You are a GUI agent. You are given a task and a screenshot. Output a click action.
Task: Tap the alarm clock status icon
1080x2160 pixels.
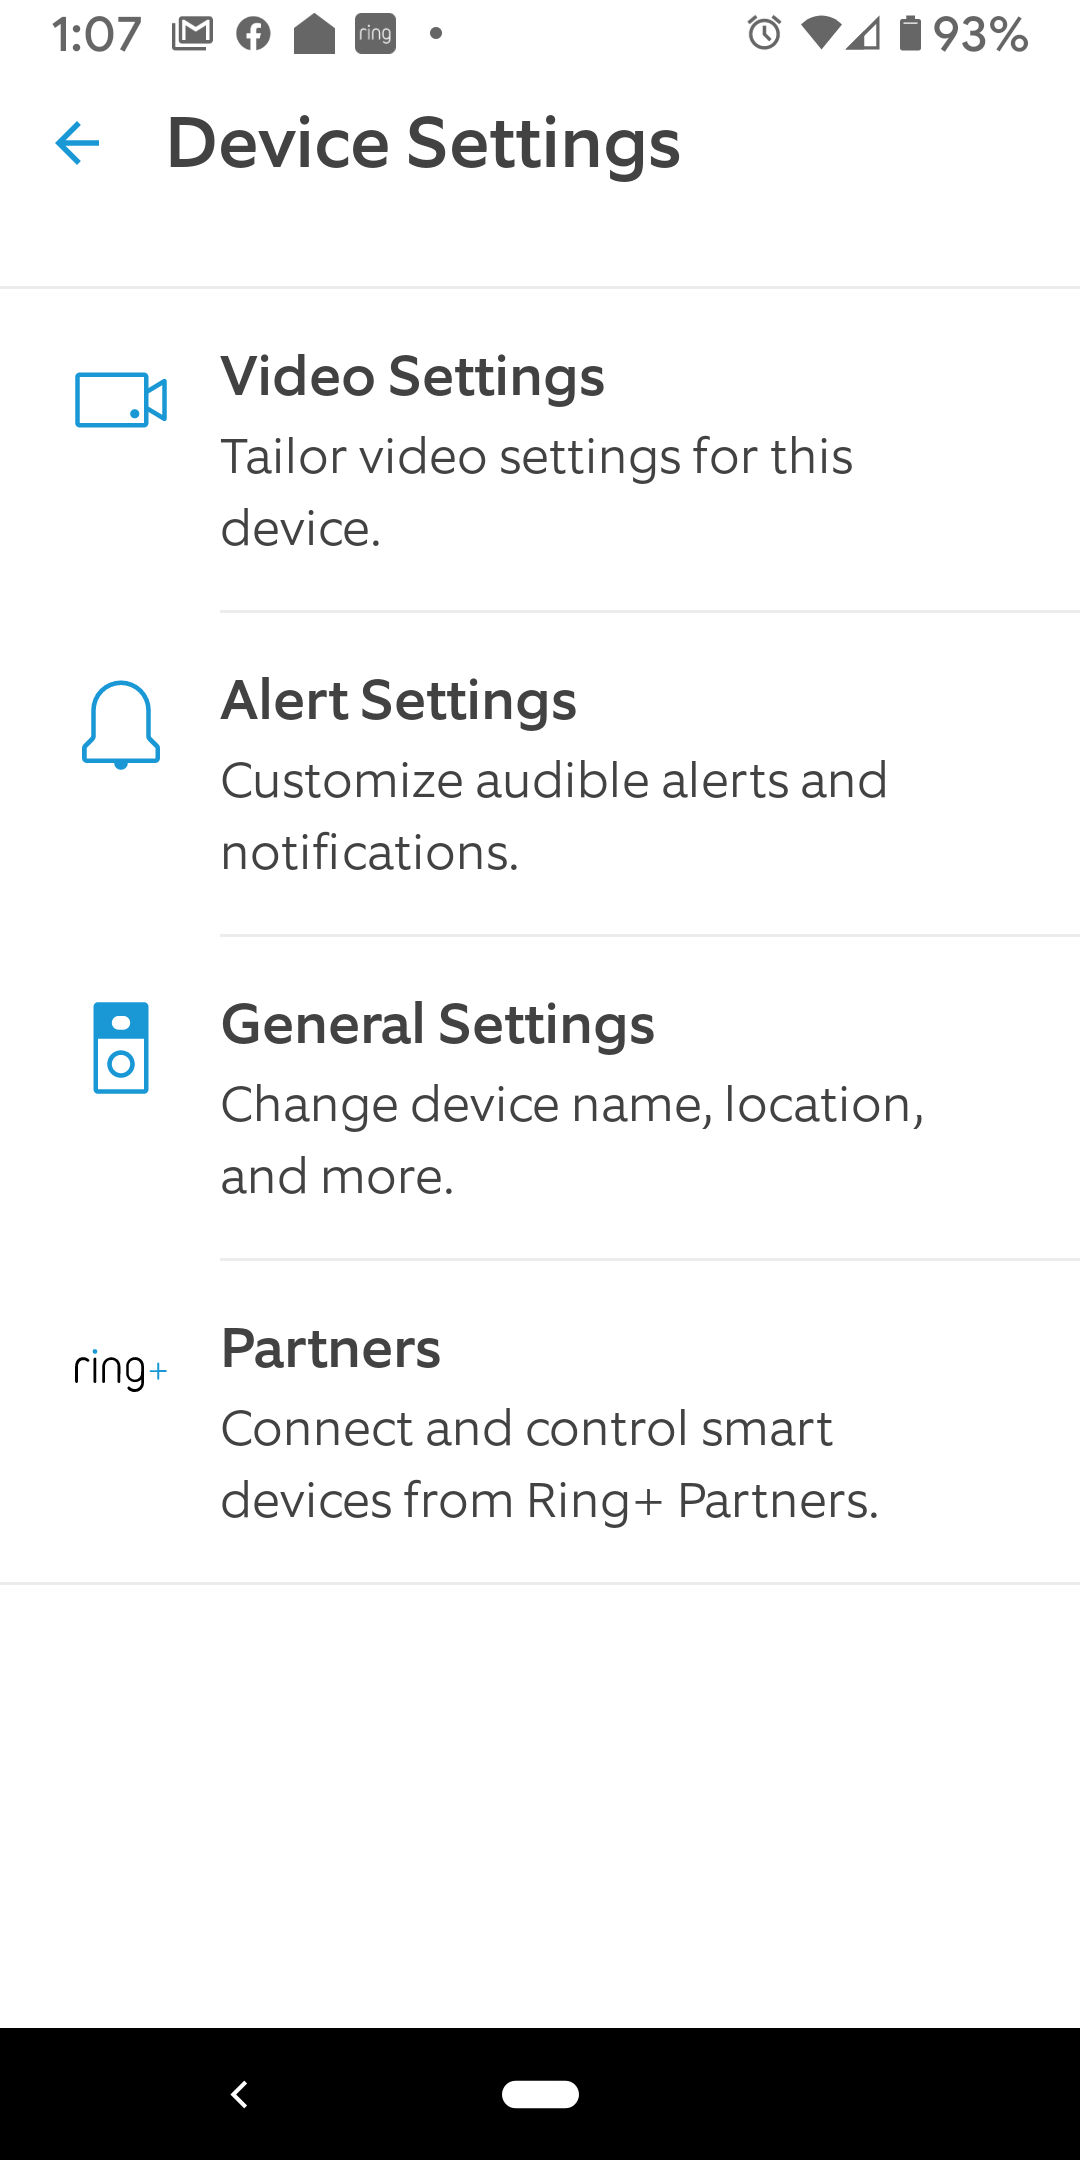point(762,33)
